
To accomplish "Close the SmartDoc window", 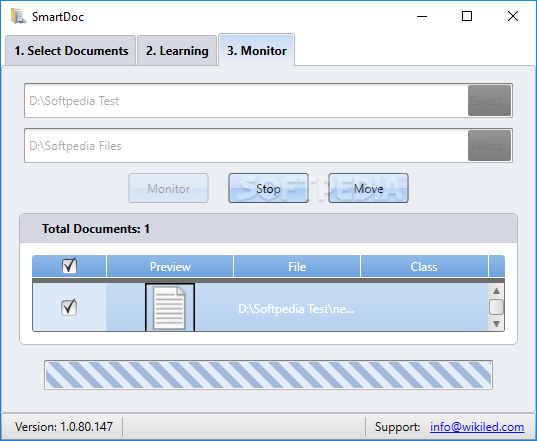I will pyautogui.click(x=513, y=16).
